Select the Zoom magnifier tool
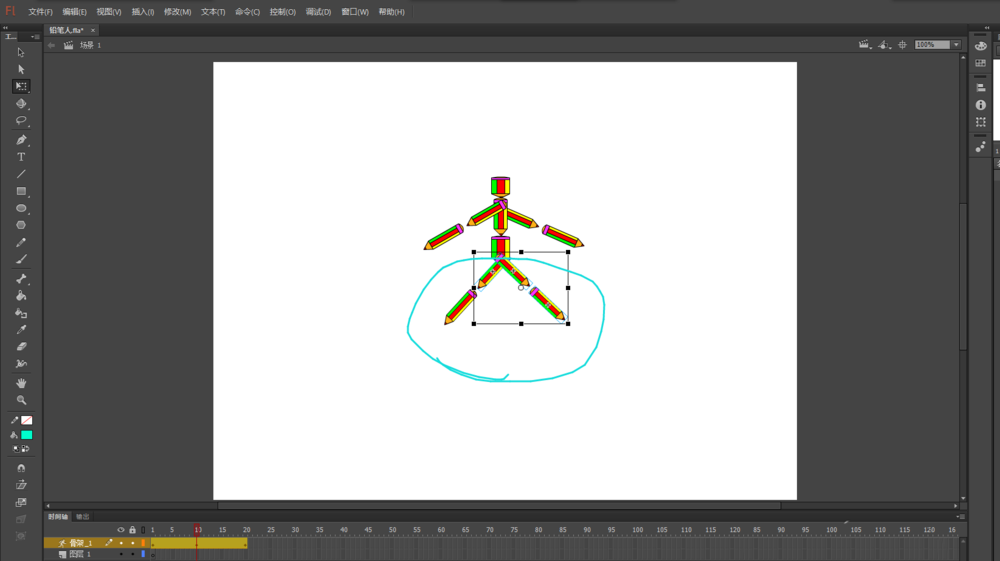This screenshot has height=561, width=1000. [21, 400]
